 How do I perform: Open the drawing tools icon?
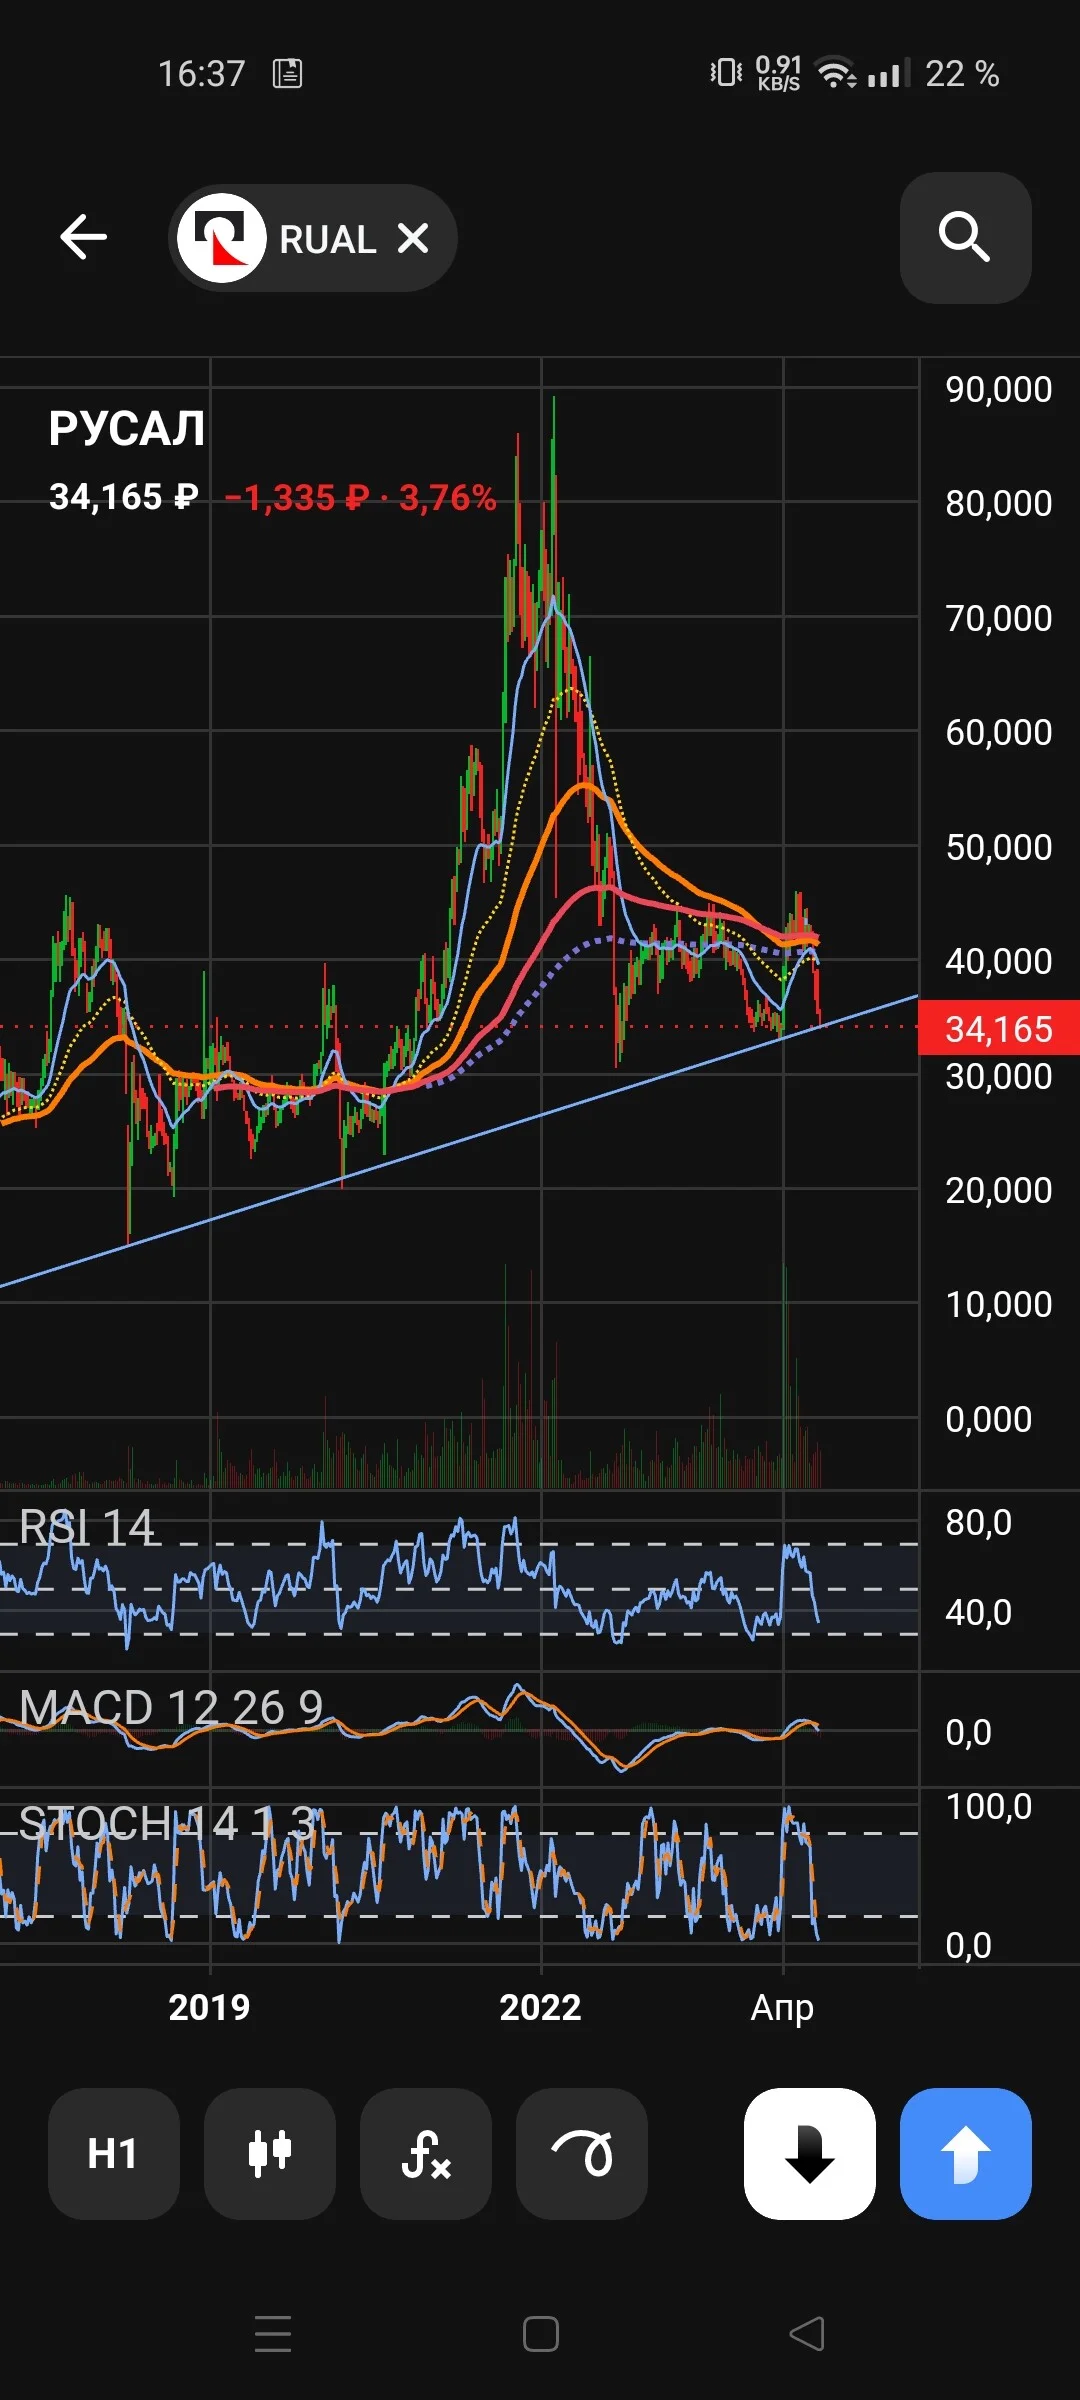(x=582, y=2153)
